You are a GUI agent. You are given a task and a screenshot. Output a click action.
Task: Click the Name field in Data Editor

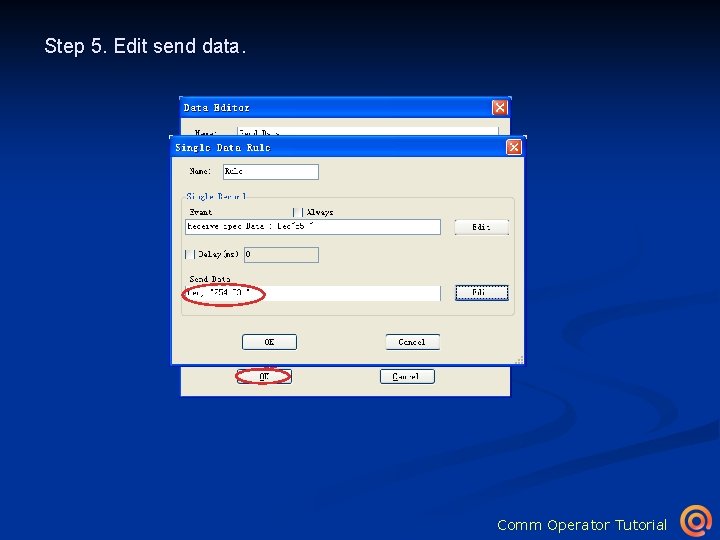point(367,131)
